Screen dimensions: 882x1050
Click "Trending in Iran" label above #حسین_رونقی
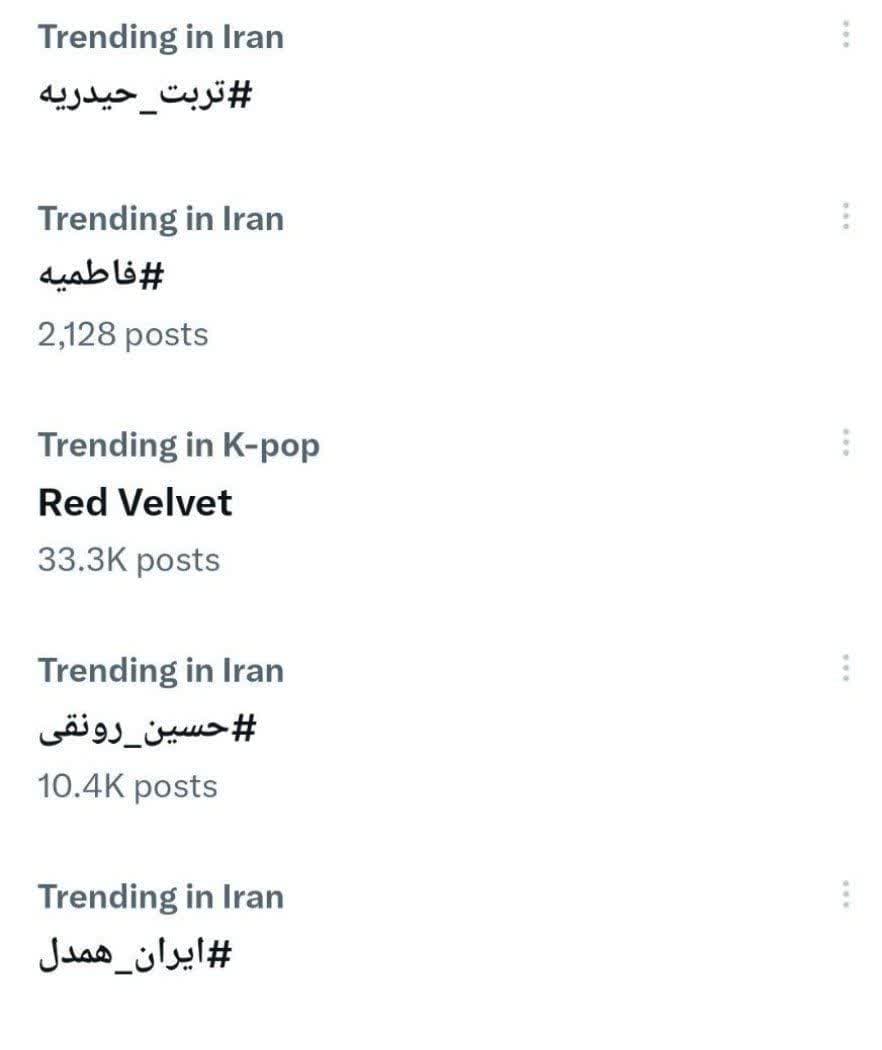161,671
